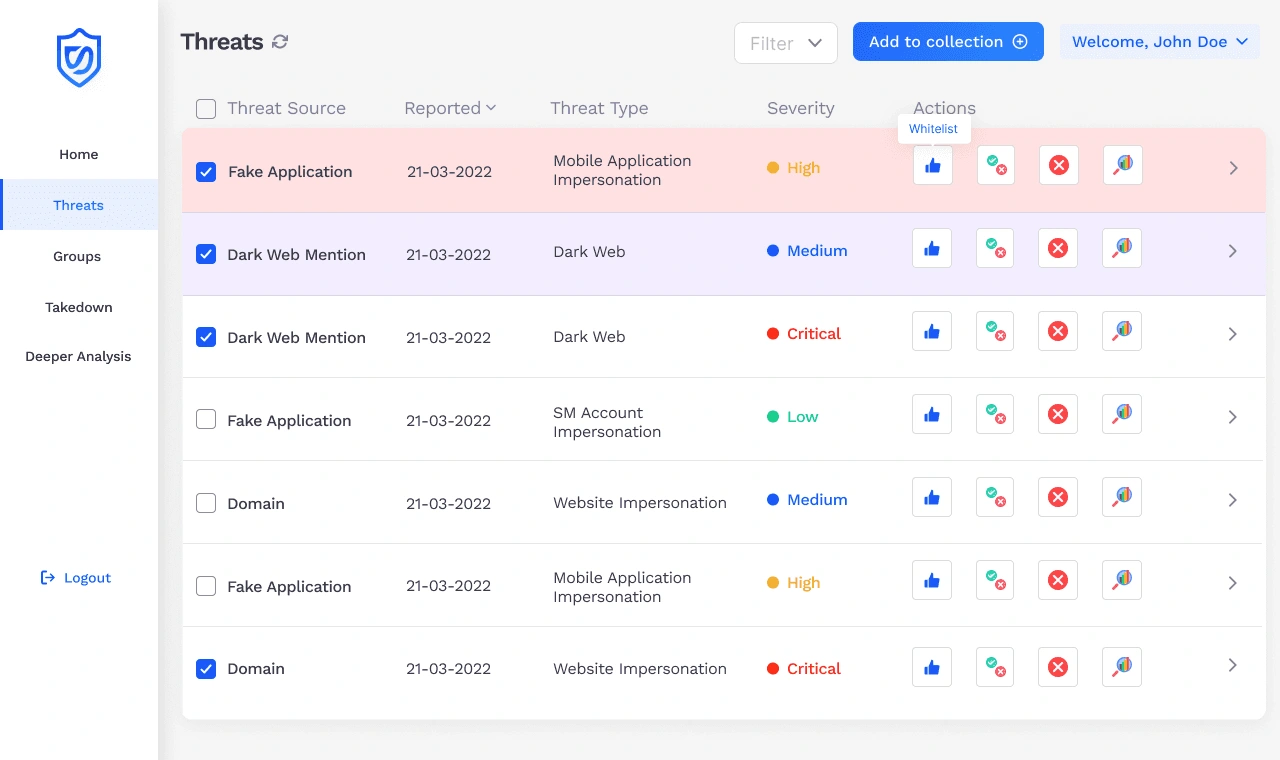Click check-and-cross icon in Fake Application Low row
Viewport: 1280px width, 760px height.
coord(995,414)
